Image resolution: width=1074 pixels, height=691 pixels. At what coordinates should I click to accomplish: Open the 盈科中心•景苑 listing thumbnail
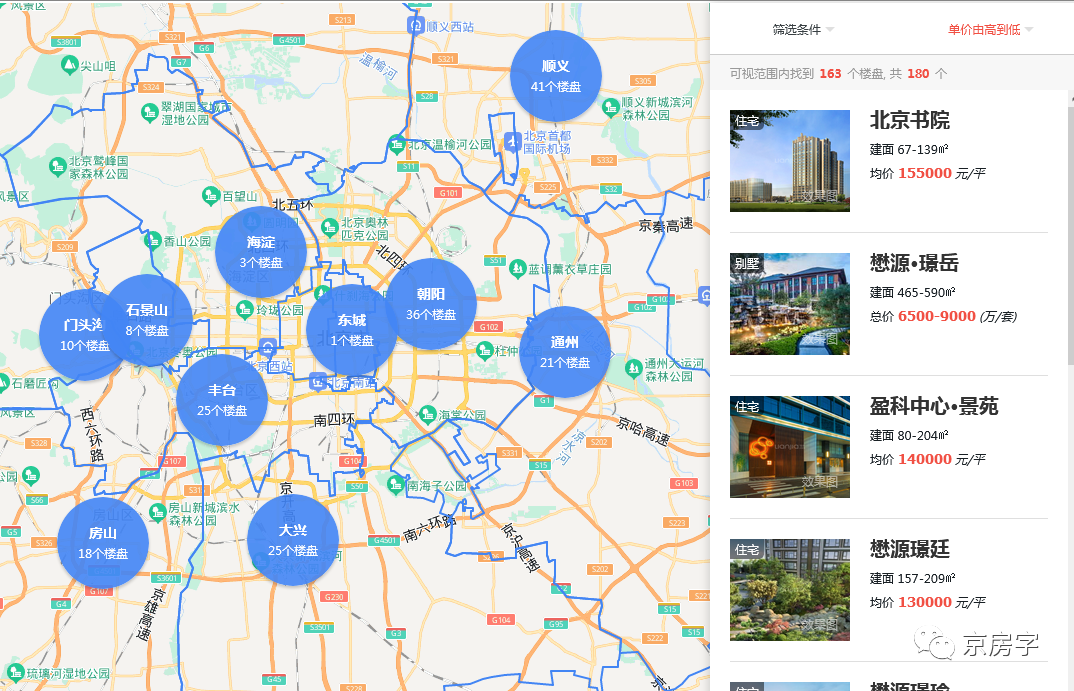coord(790,447)
